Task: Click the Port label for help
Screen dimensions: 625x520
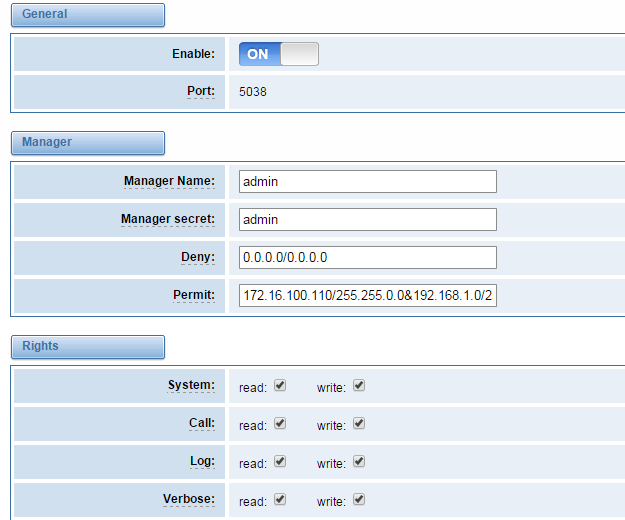Action: point(201,91)
